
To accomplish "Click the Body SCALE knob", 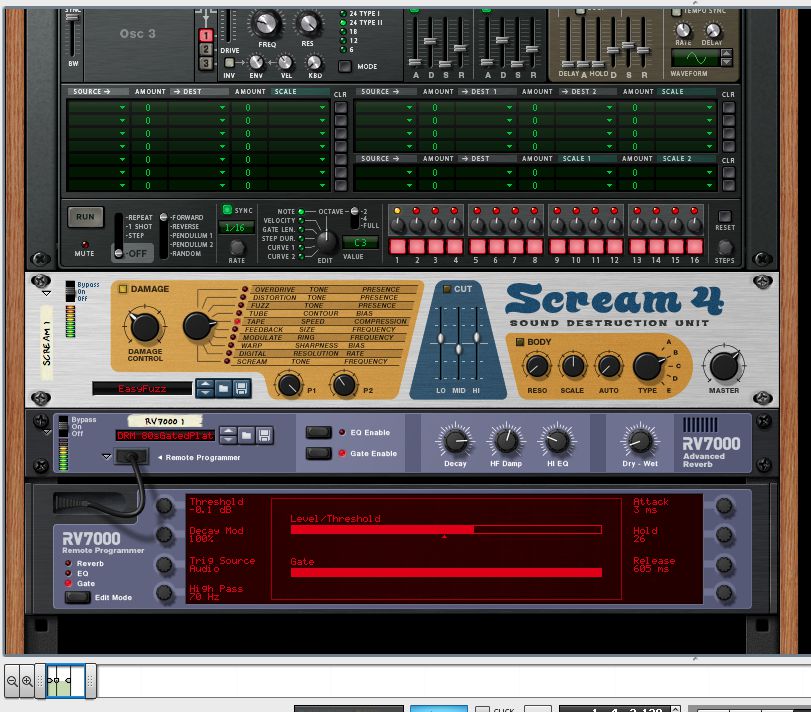I will tap(573, 366).
